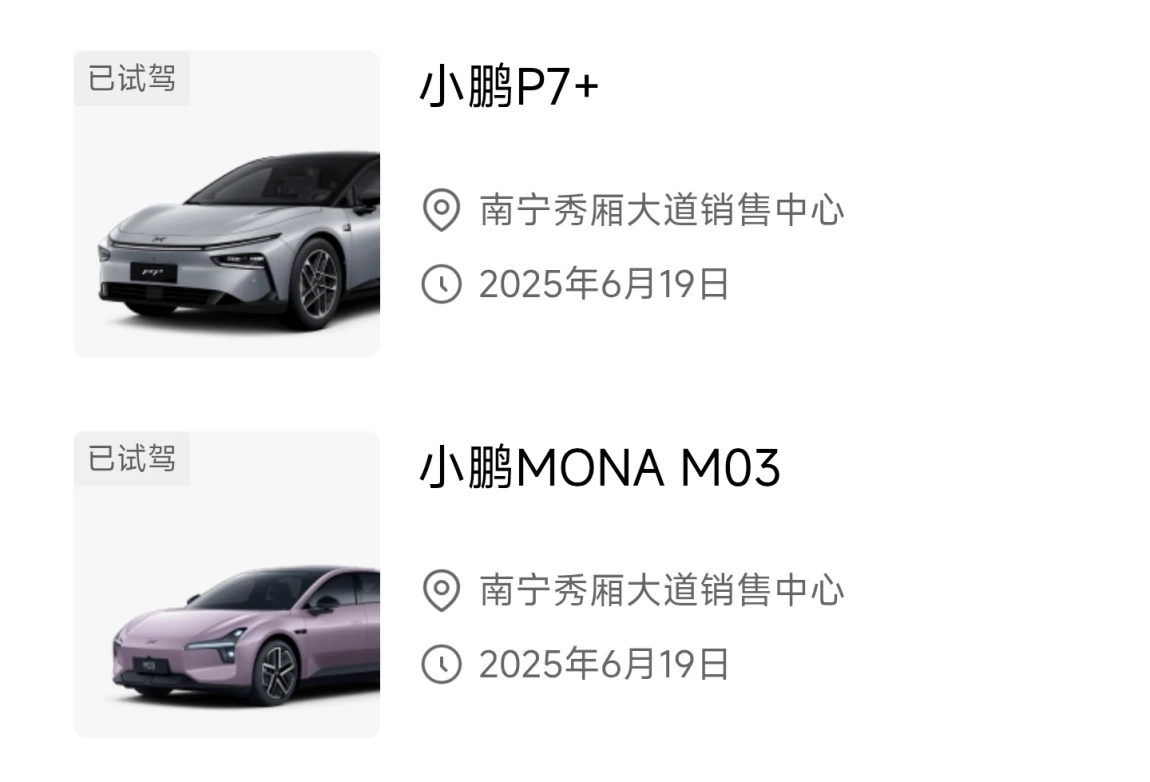This screenshot has width=1150, height=782.
Task: Tap the front wheel of the silver P7+
Action: (318, 283)
